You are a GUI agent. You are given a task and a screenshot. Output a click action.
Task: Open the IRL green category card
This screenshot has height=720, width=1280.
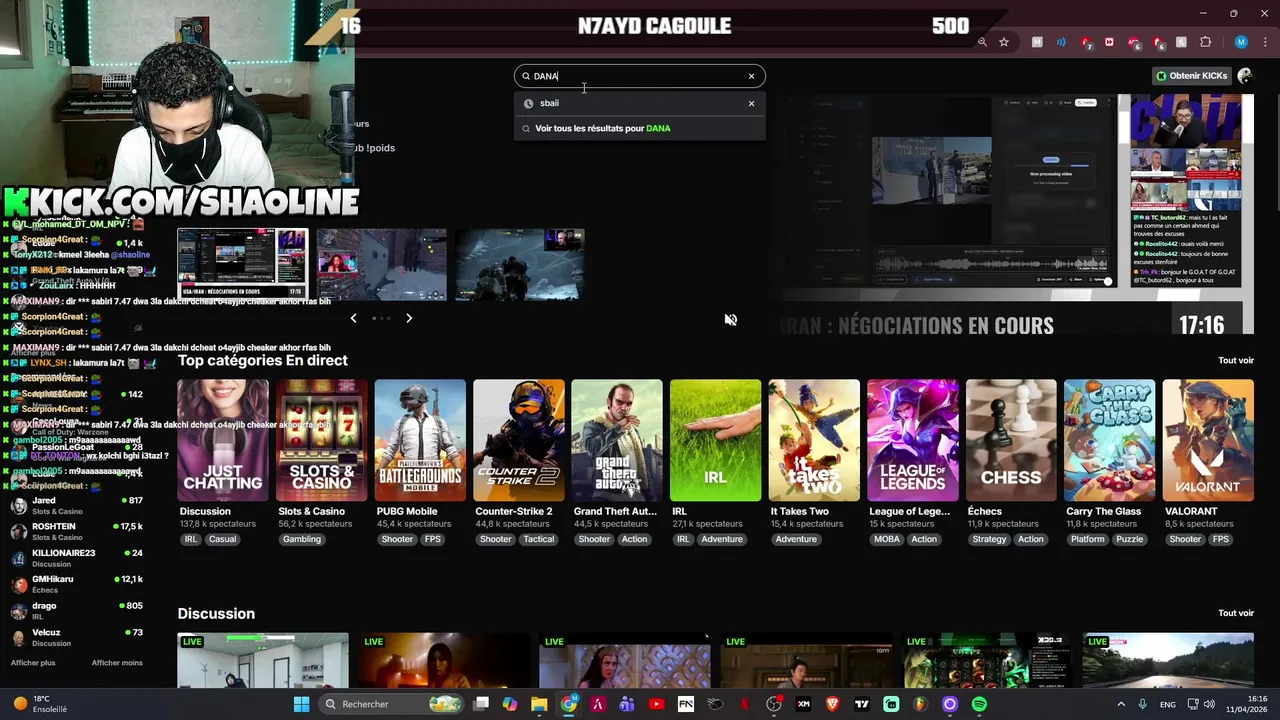715,440
